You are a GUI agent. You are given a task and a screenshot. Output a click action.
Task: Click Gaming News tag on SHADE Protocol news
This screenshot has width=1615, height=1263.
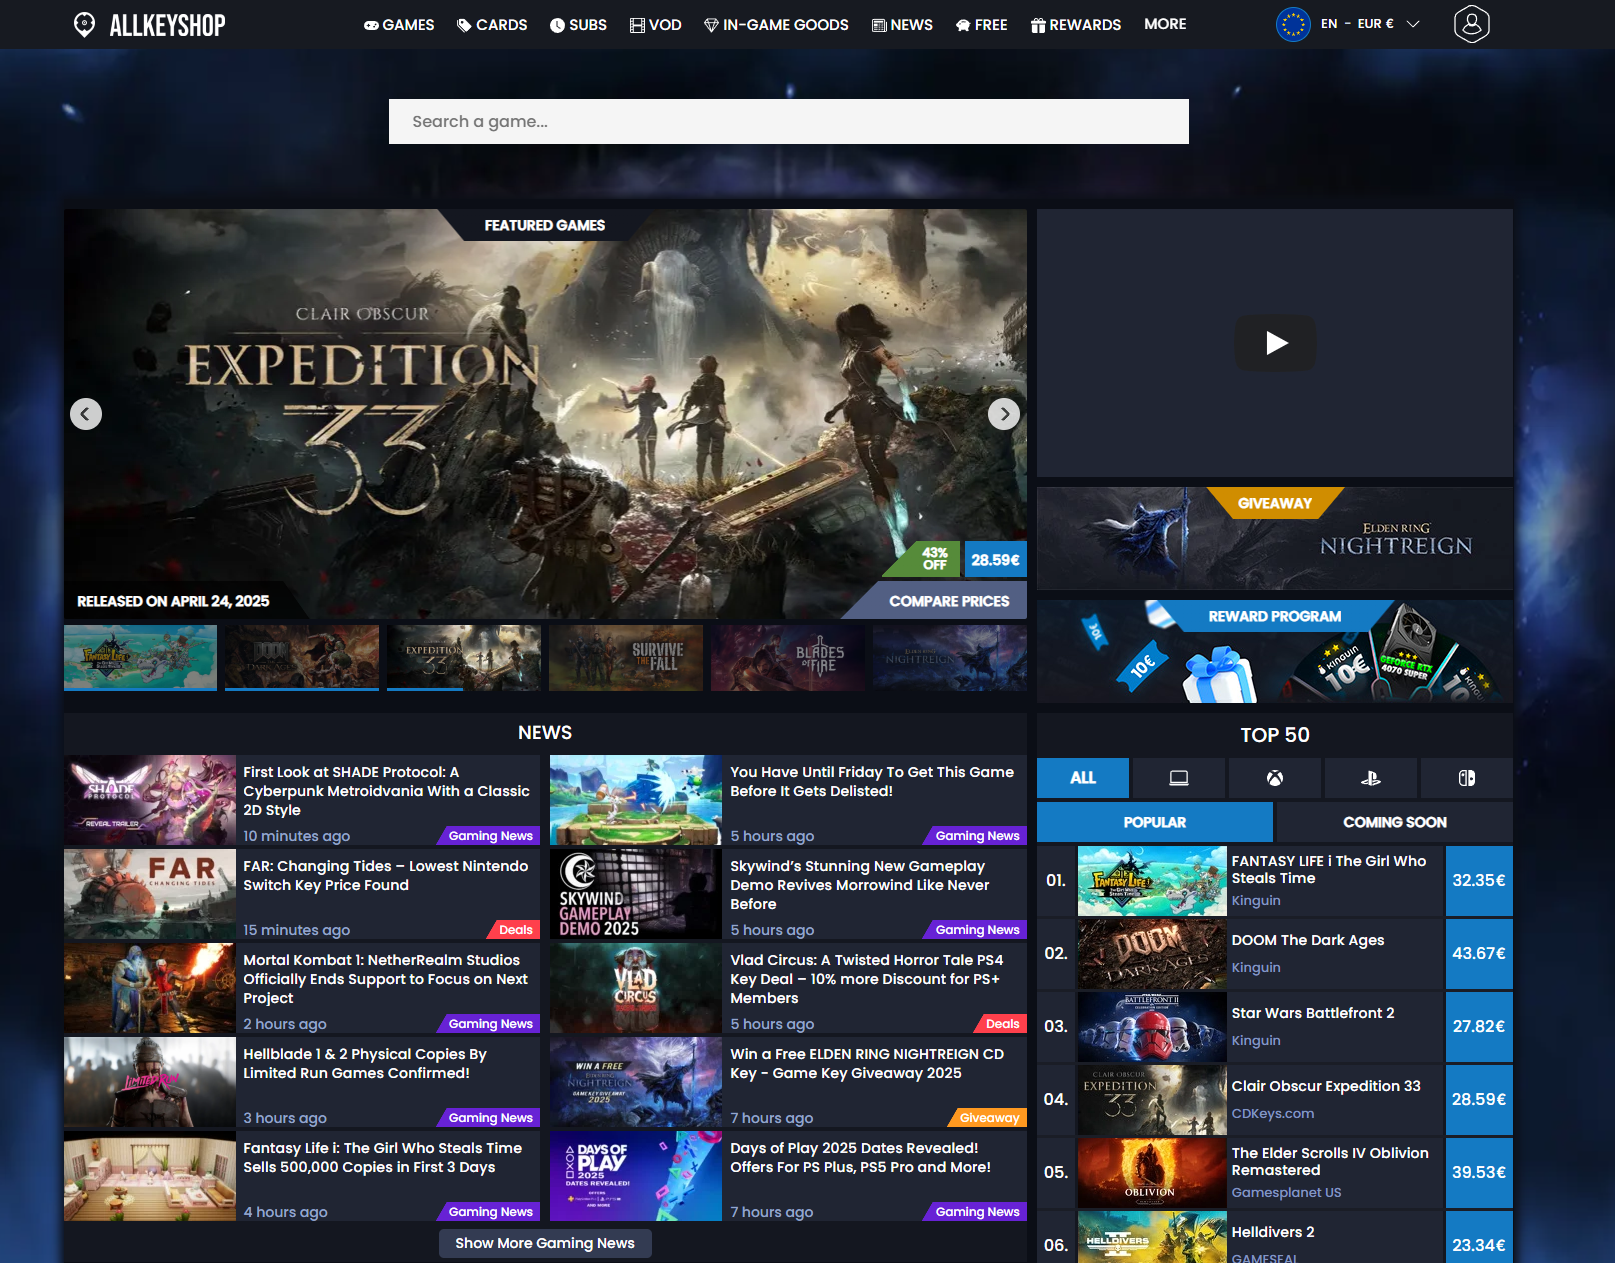point(489,836)
